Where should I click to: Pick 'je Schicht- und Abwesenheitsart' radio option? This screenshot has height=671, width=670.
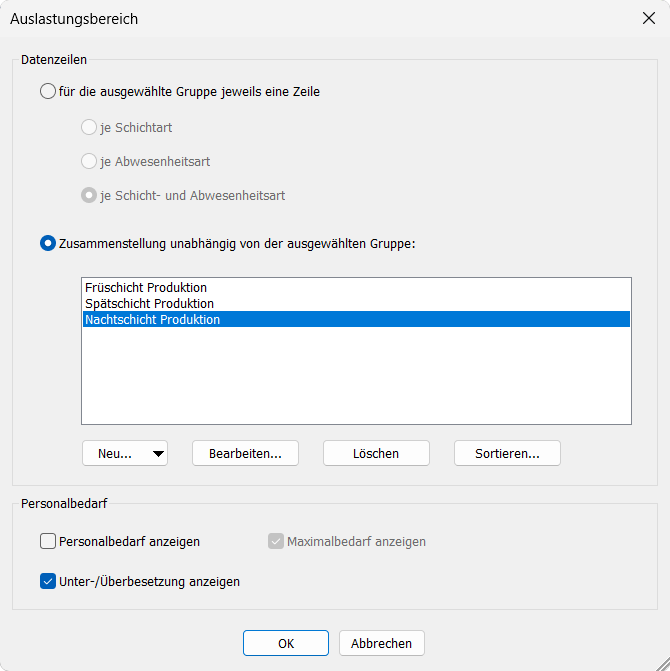(89, 196)
